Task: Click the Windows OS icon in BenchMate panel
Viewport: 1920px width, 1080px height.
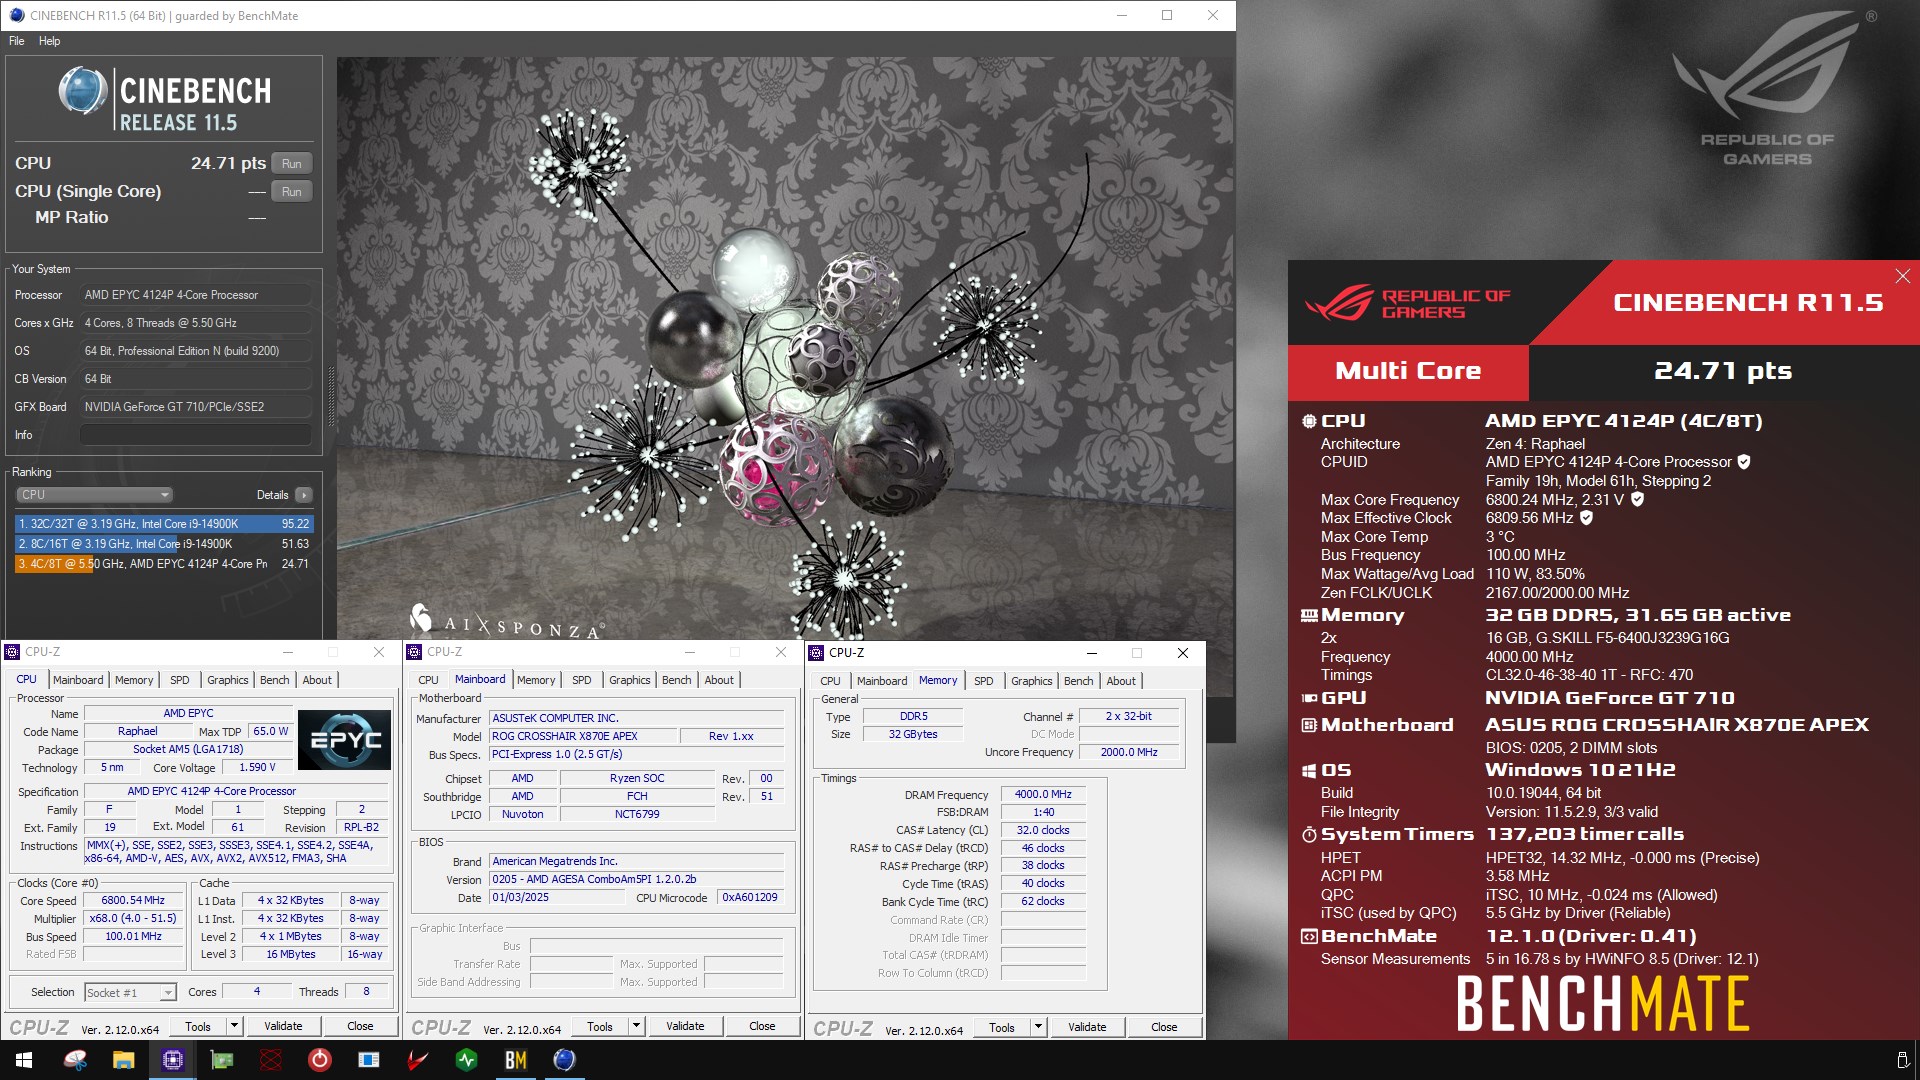Action: [1309, 771]
